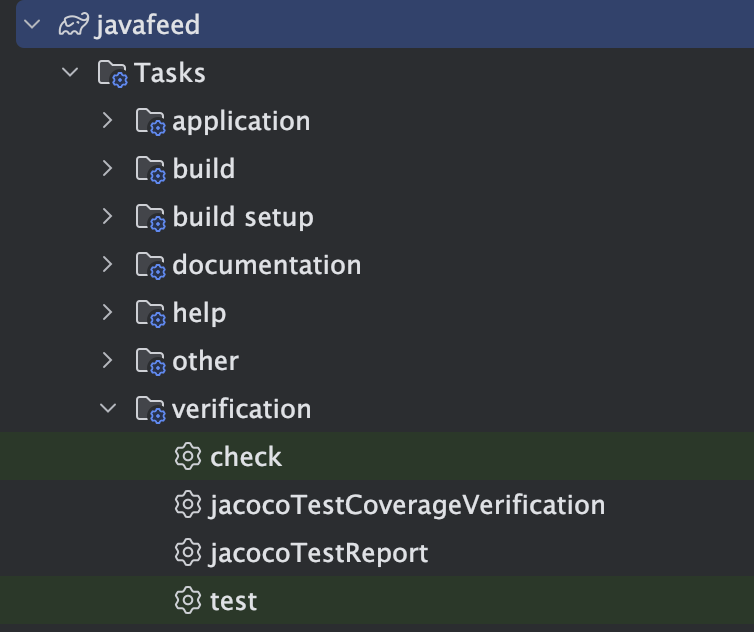Collapse the javafeed project node
The width and height of the screenshot is (754, 632).
[x=31, y=25]
